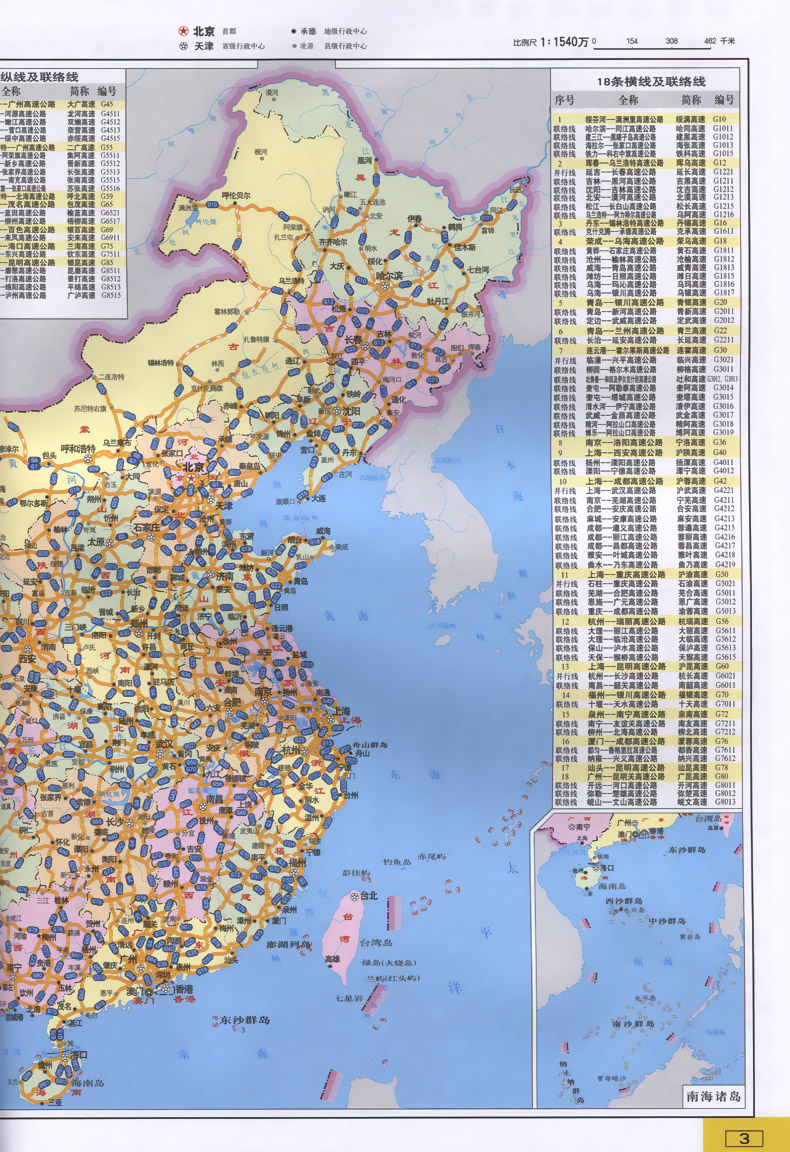Click the code G70 in right table
The width and height of the screenshot is (790, 1152).
point(721,694)
